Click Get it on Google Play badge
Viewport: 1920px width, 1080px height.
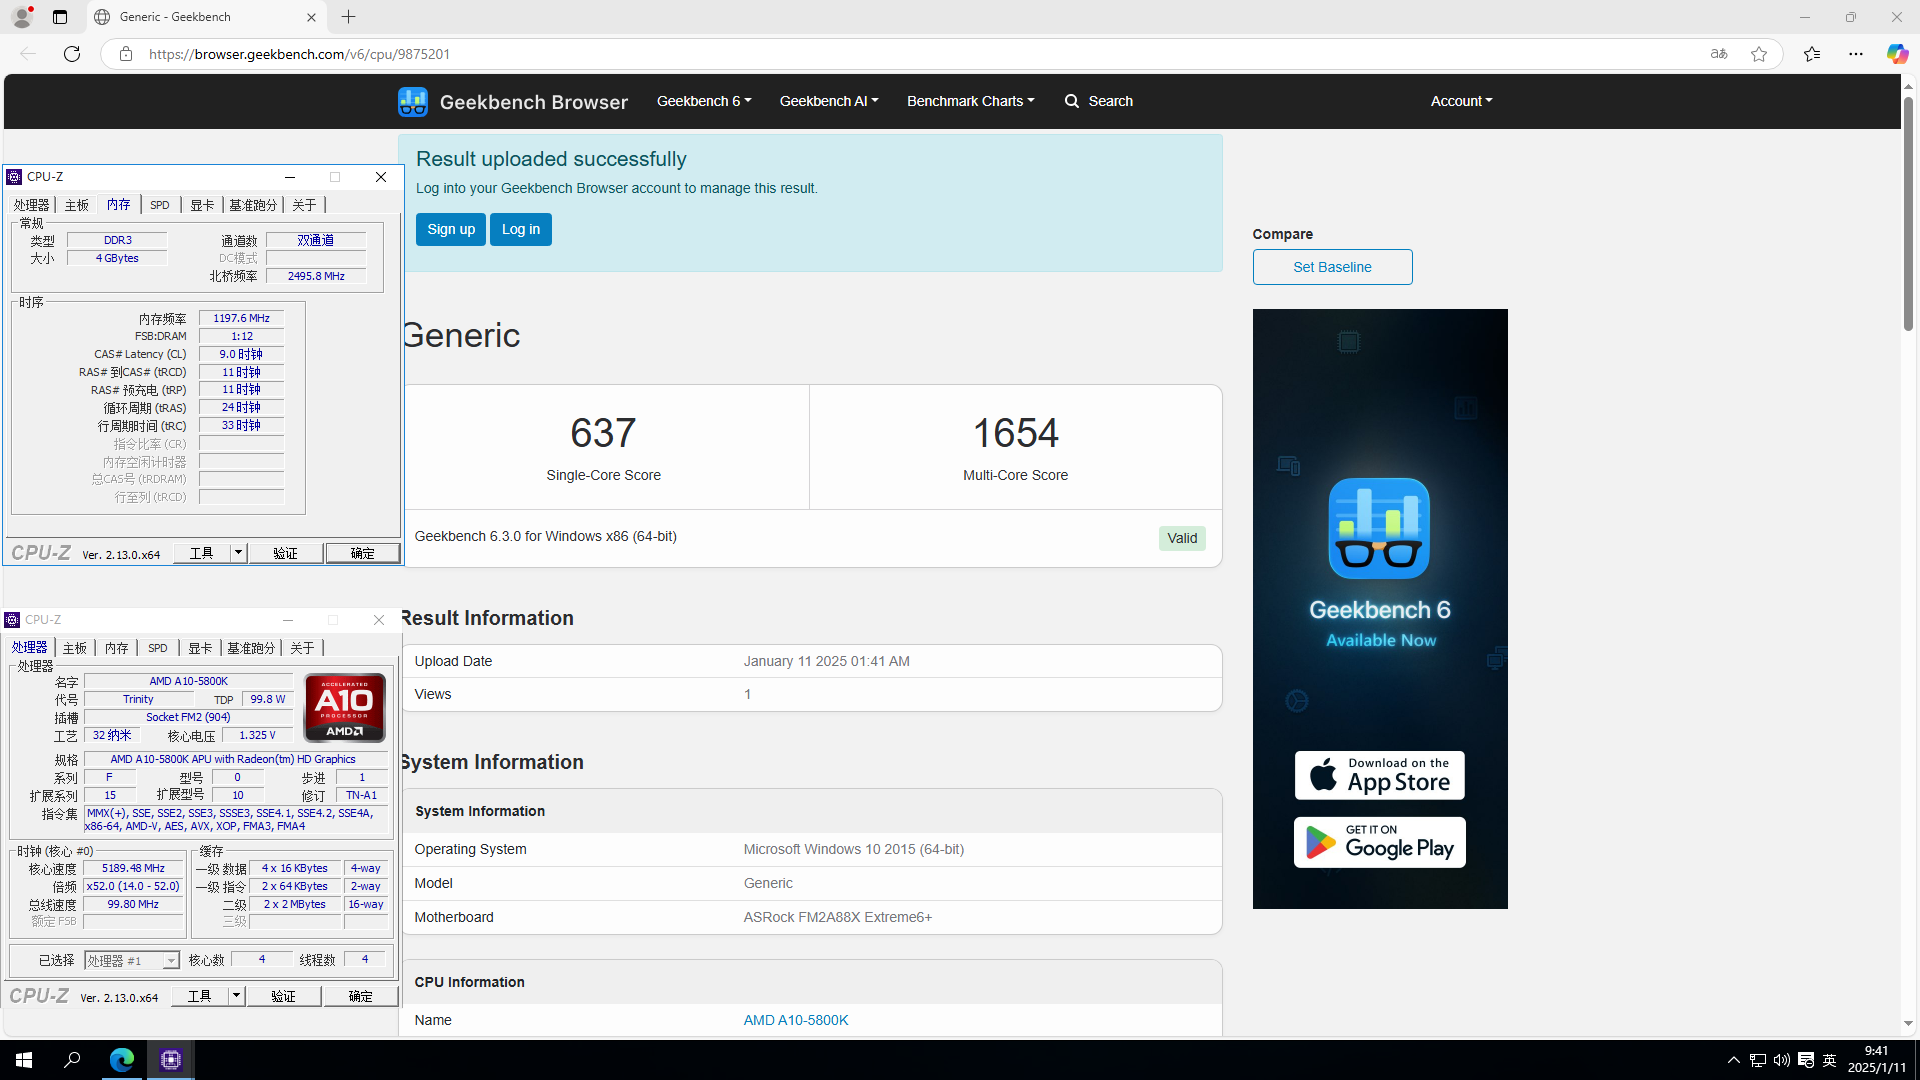click(1379, 842)
